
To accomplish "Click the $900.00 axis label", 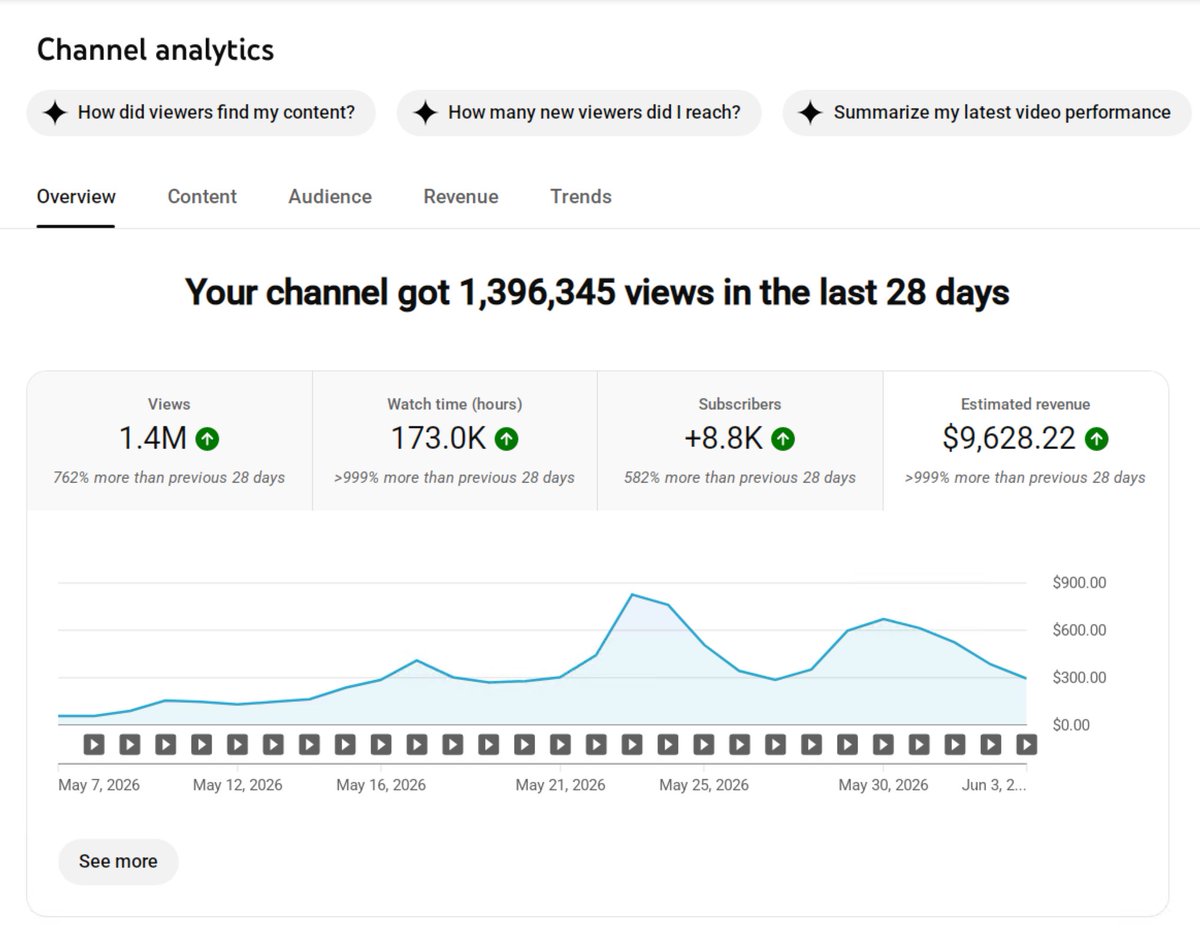I will 1079,583.
